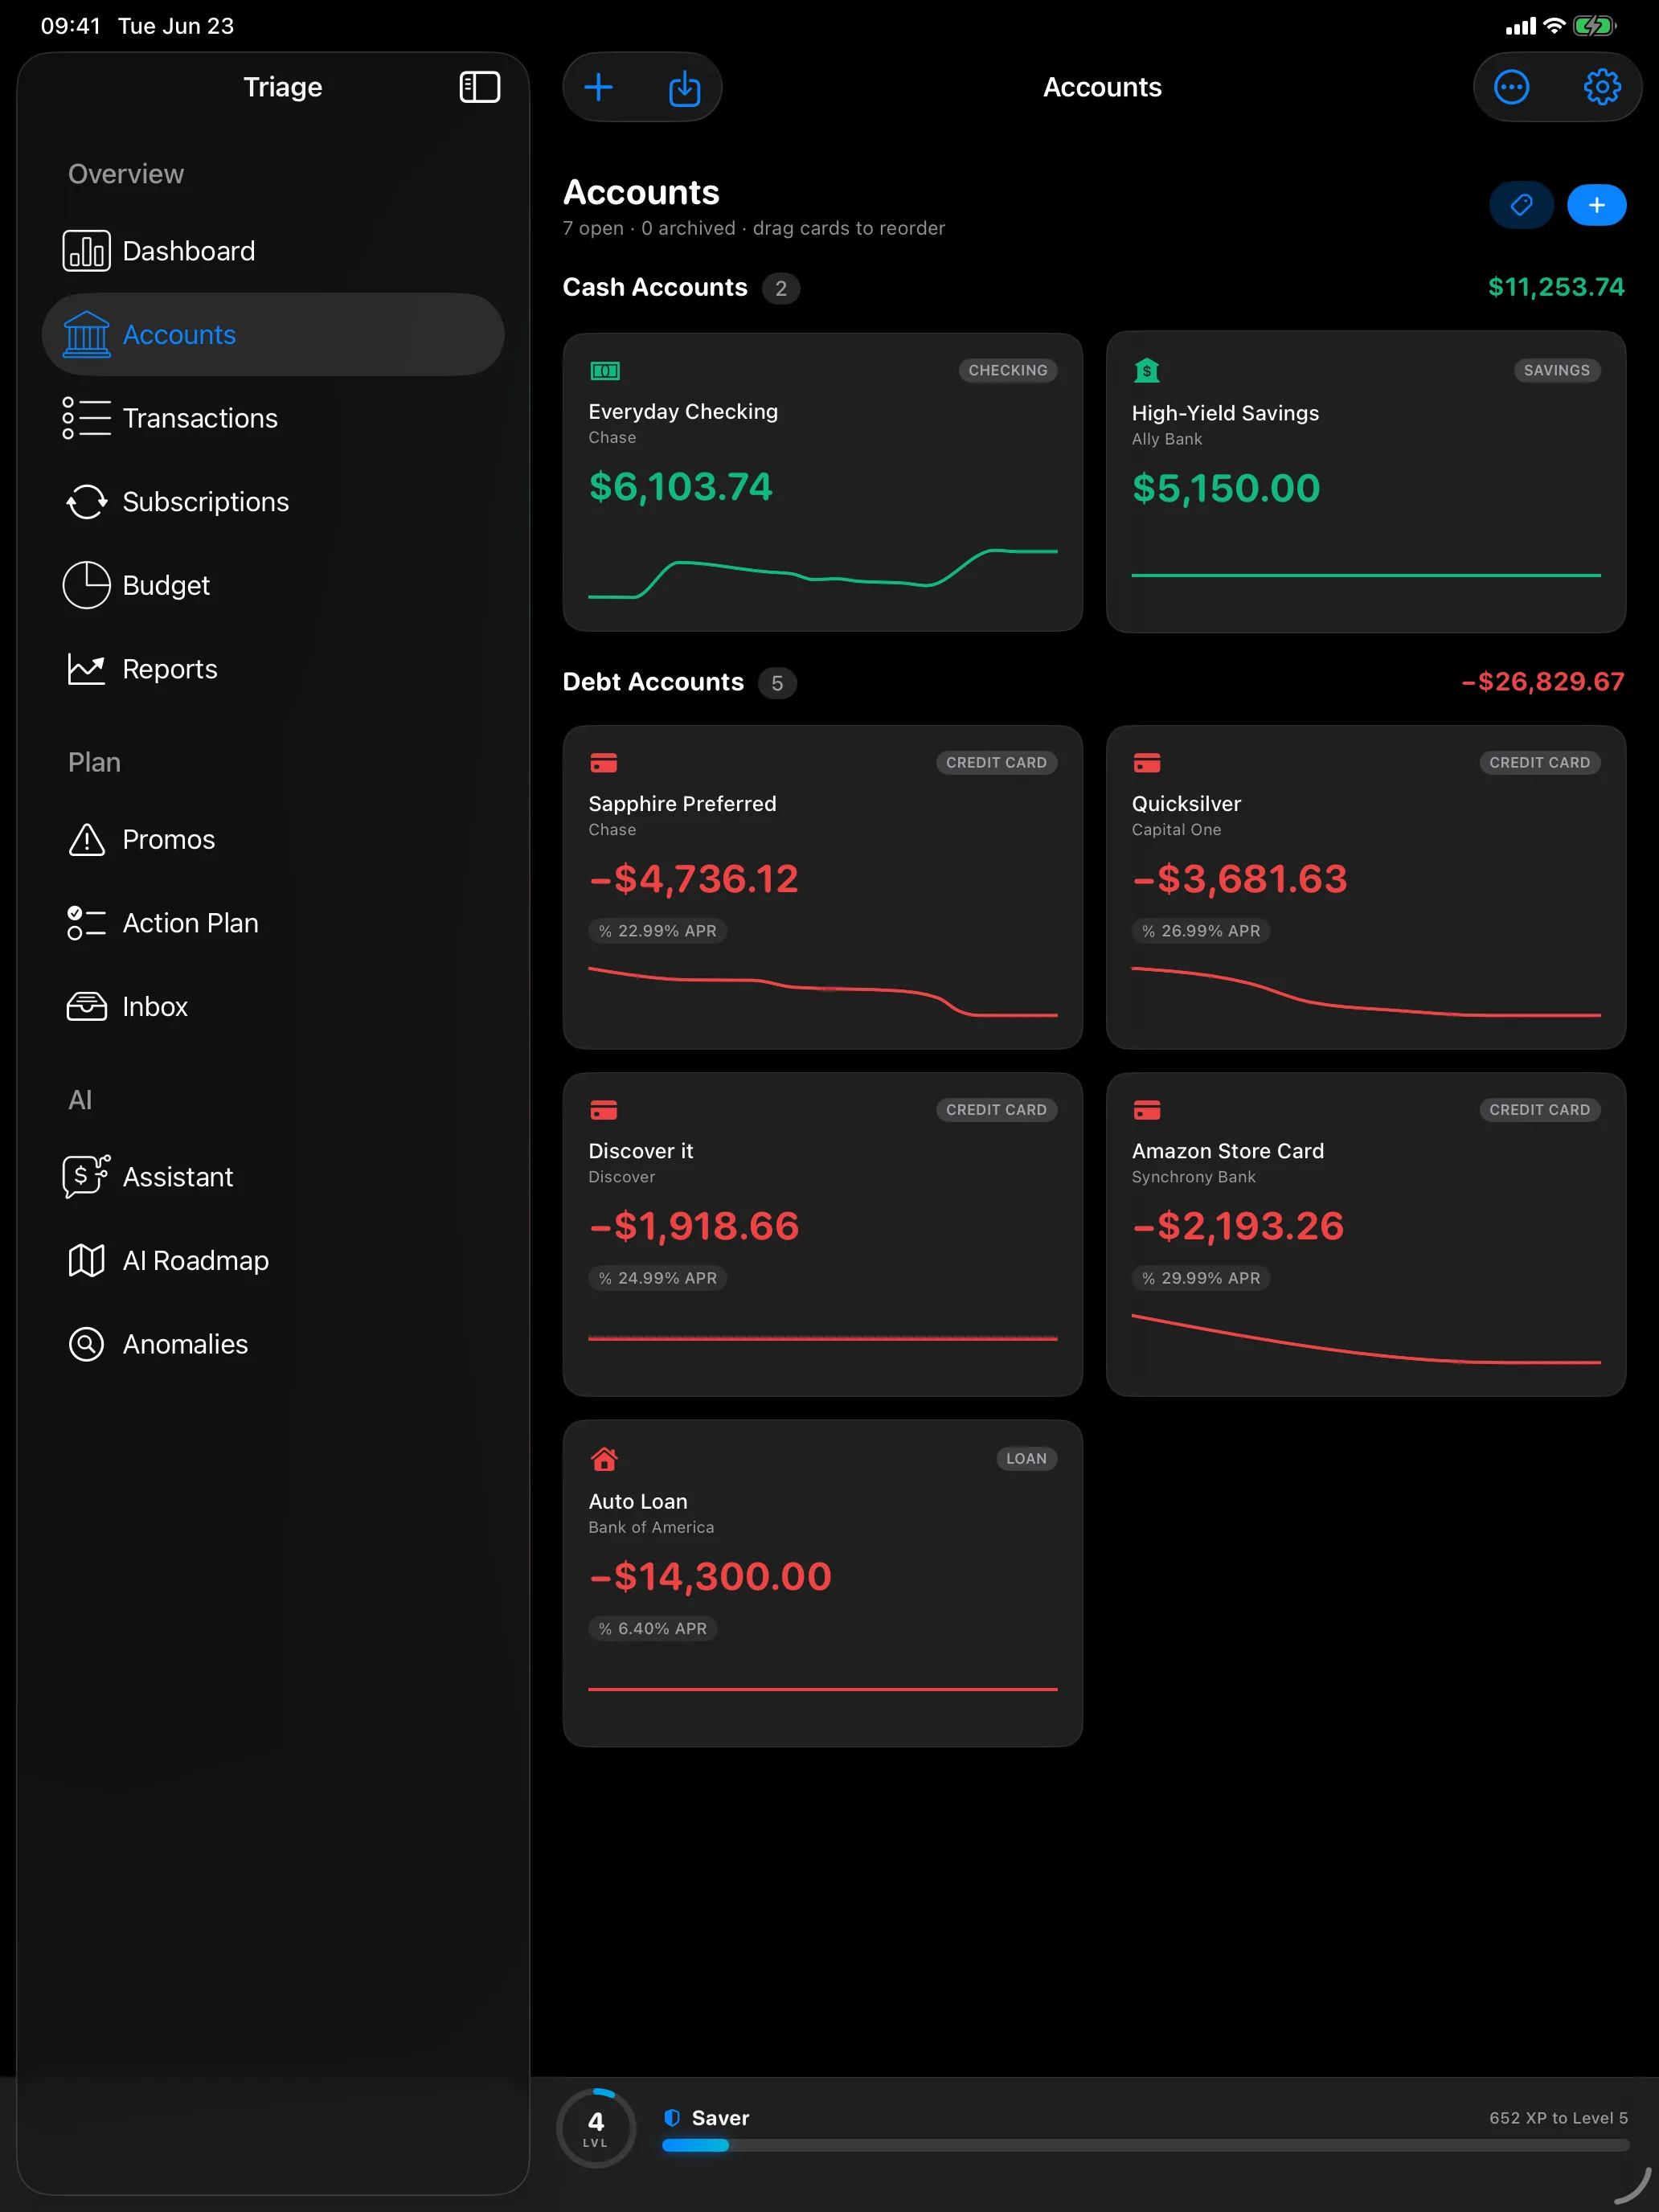
Task: Open the Everyday Checking card name
Action: tap(683, 412)
